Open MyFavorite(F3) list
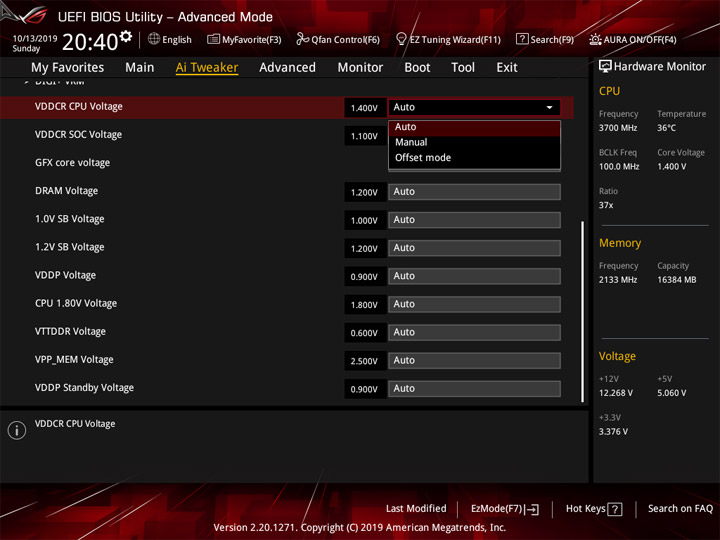This screenshot has width=720, height=540. (244, 39)
